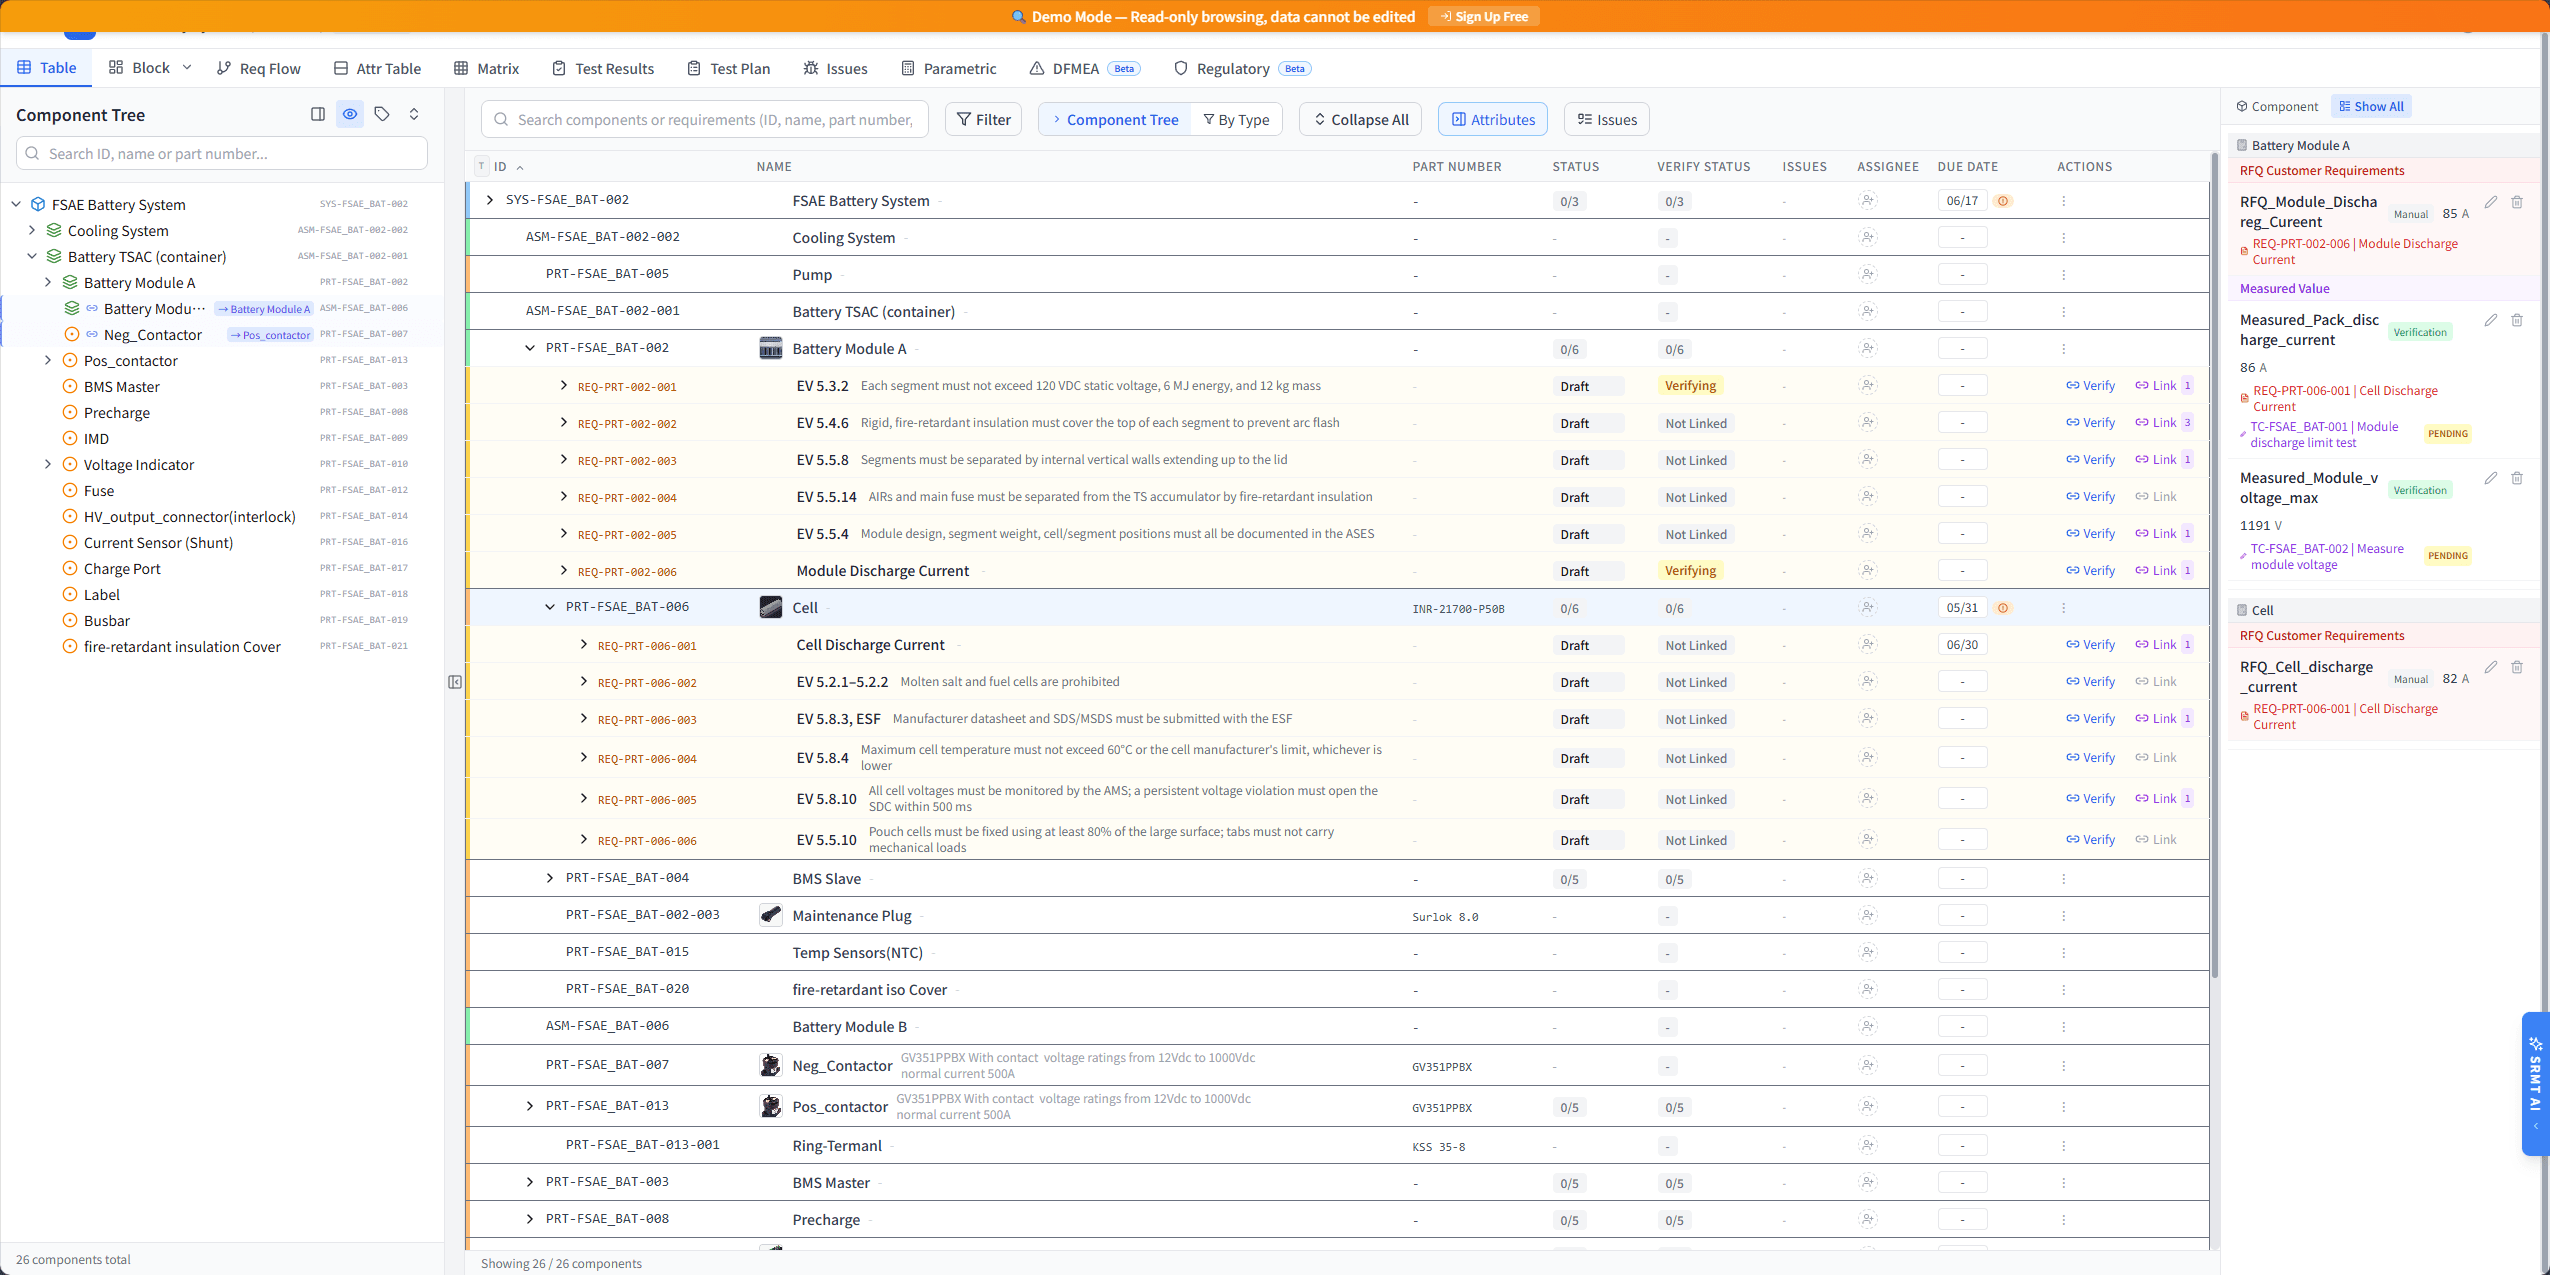The width and height of the screenshot is (2550, 1275).
Task: Click the overdue clock icon beside 06/17 date
Action: pos(2003,200)
